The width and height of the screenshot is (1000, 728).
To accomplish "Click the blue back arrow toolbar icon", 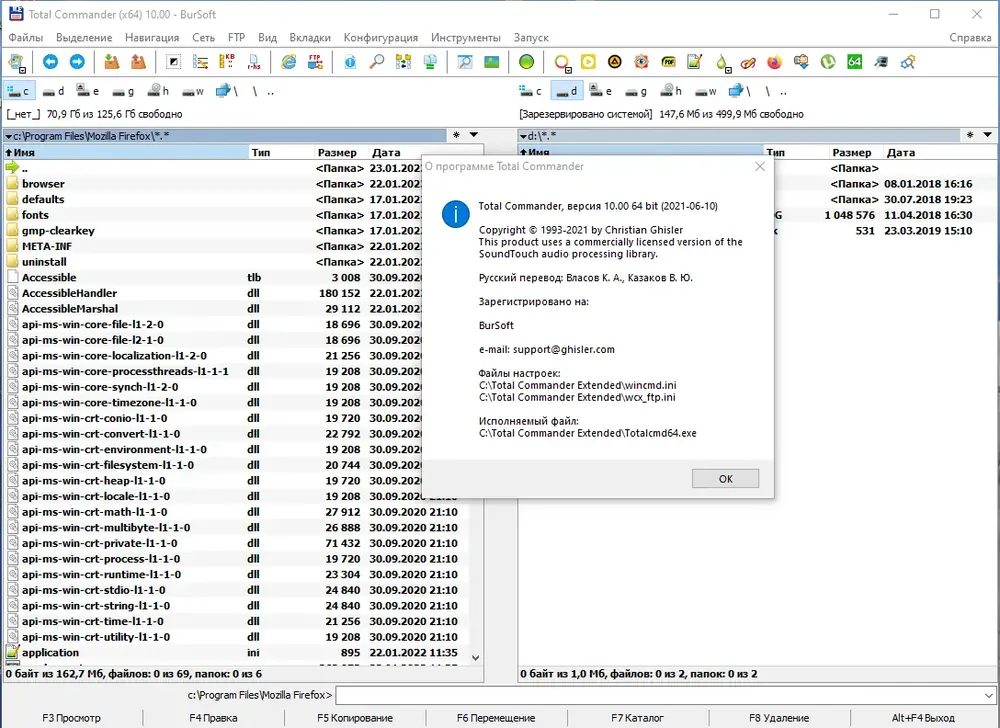I will [50, 62].
